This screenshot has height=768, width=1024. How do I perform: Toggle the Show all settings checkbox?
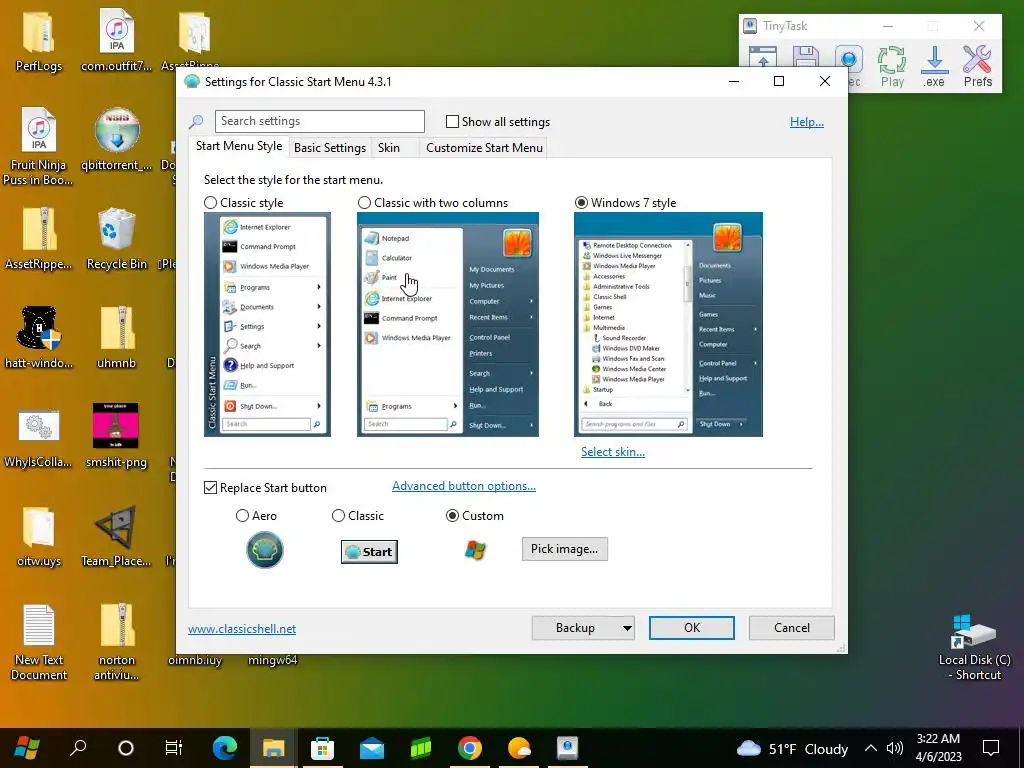452,121
